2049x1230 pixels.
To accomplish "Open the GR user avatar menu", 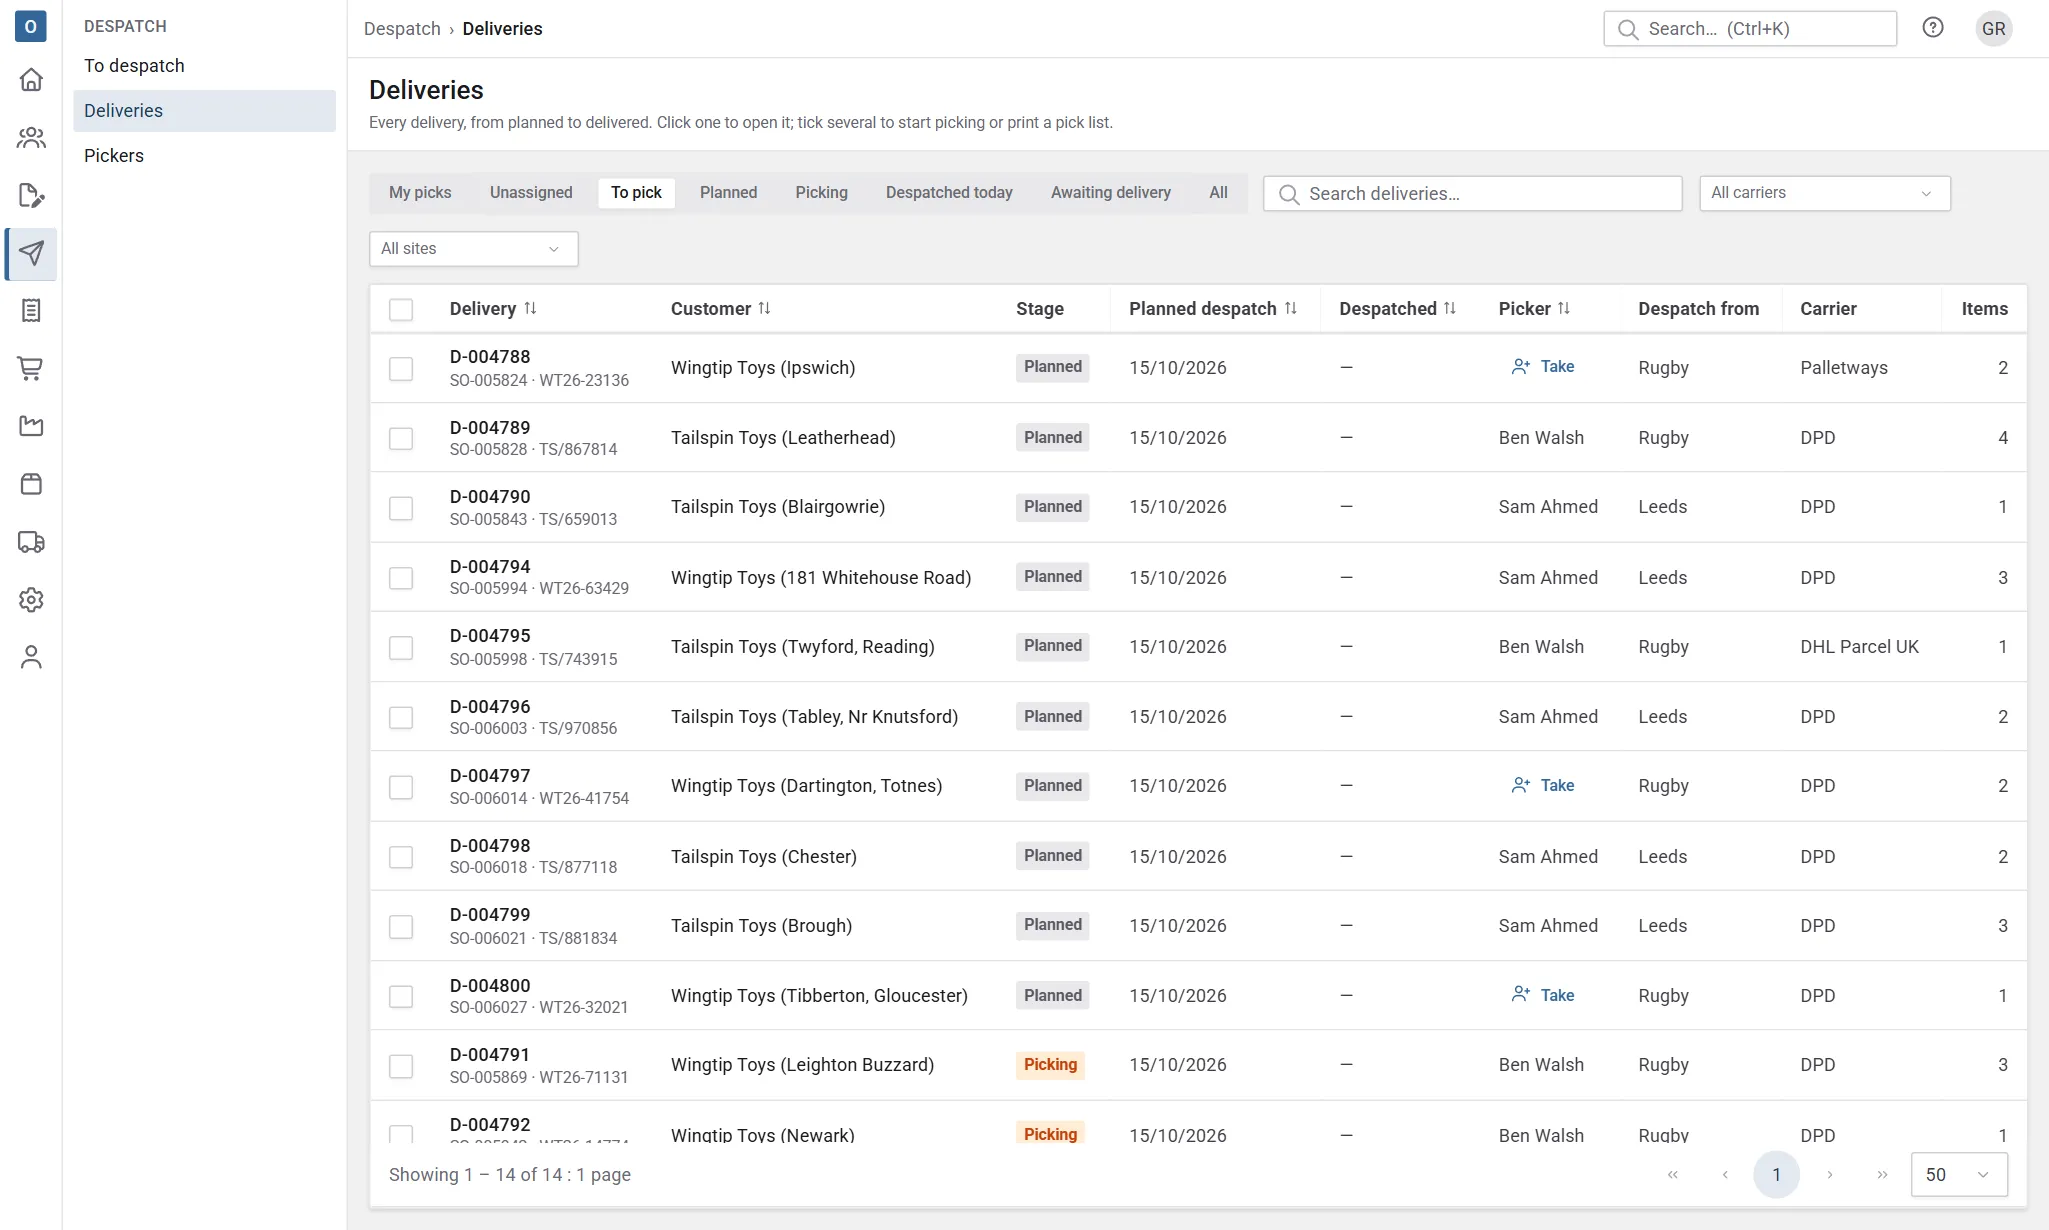I will point(1993,28).
